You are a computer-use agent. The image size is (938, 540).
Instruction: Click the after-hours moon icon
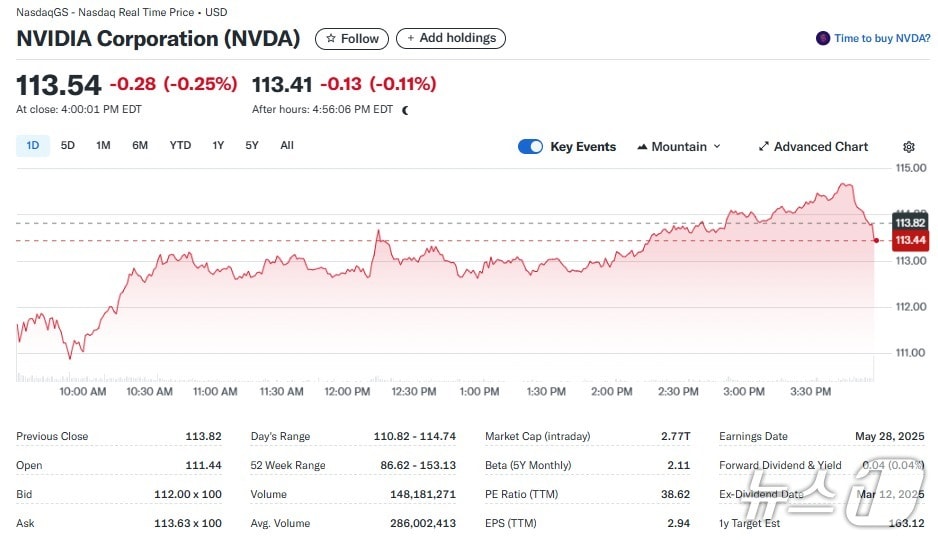coord(405,110)
